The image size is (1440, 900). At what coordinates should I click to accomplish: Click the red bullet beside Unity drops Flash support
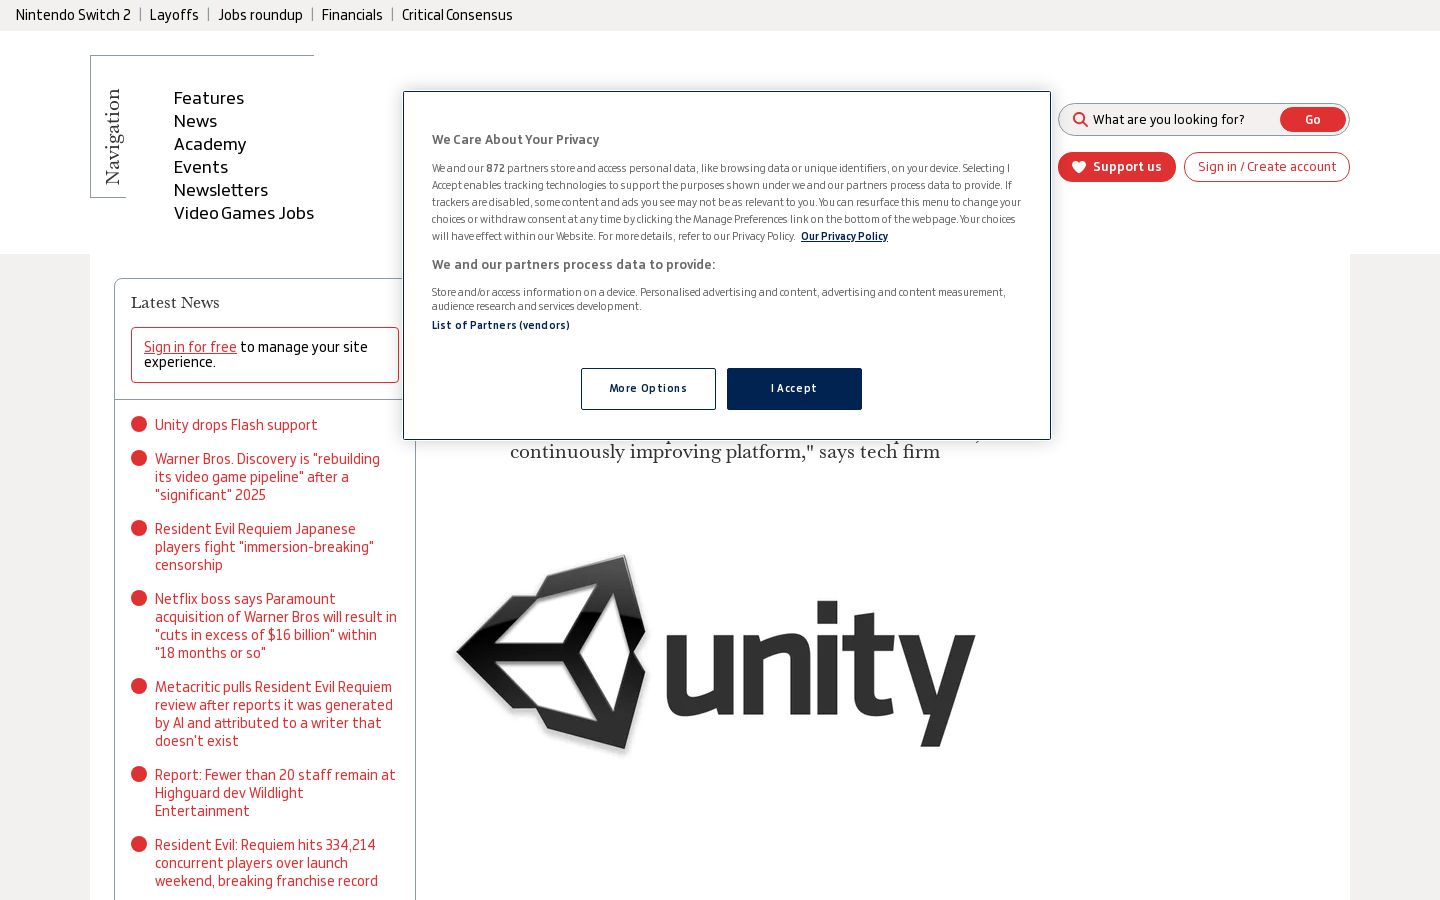tap(139, 424)
